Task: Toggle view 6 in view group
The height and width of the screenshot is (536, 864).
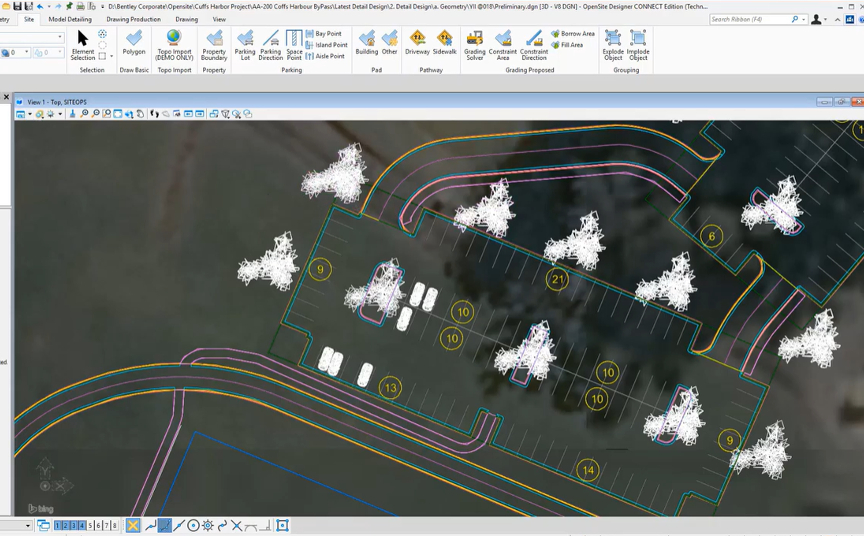Action: [99, 526]
